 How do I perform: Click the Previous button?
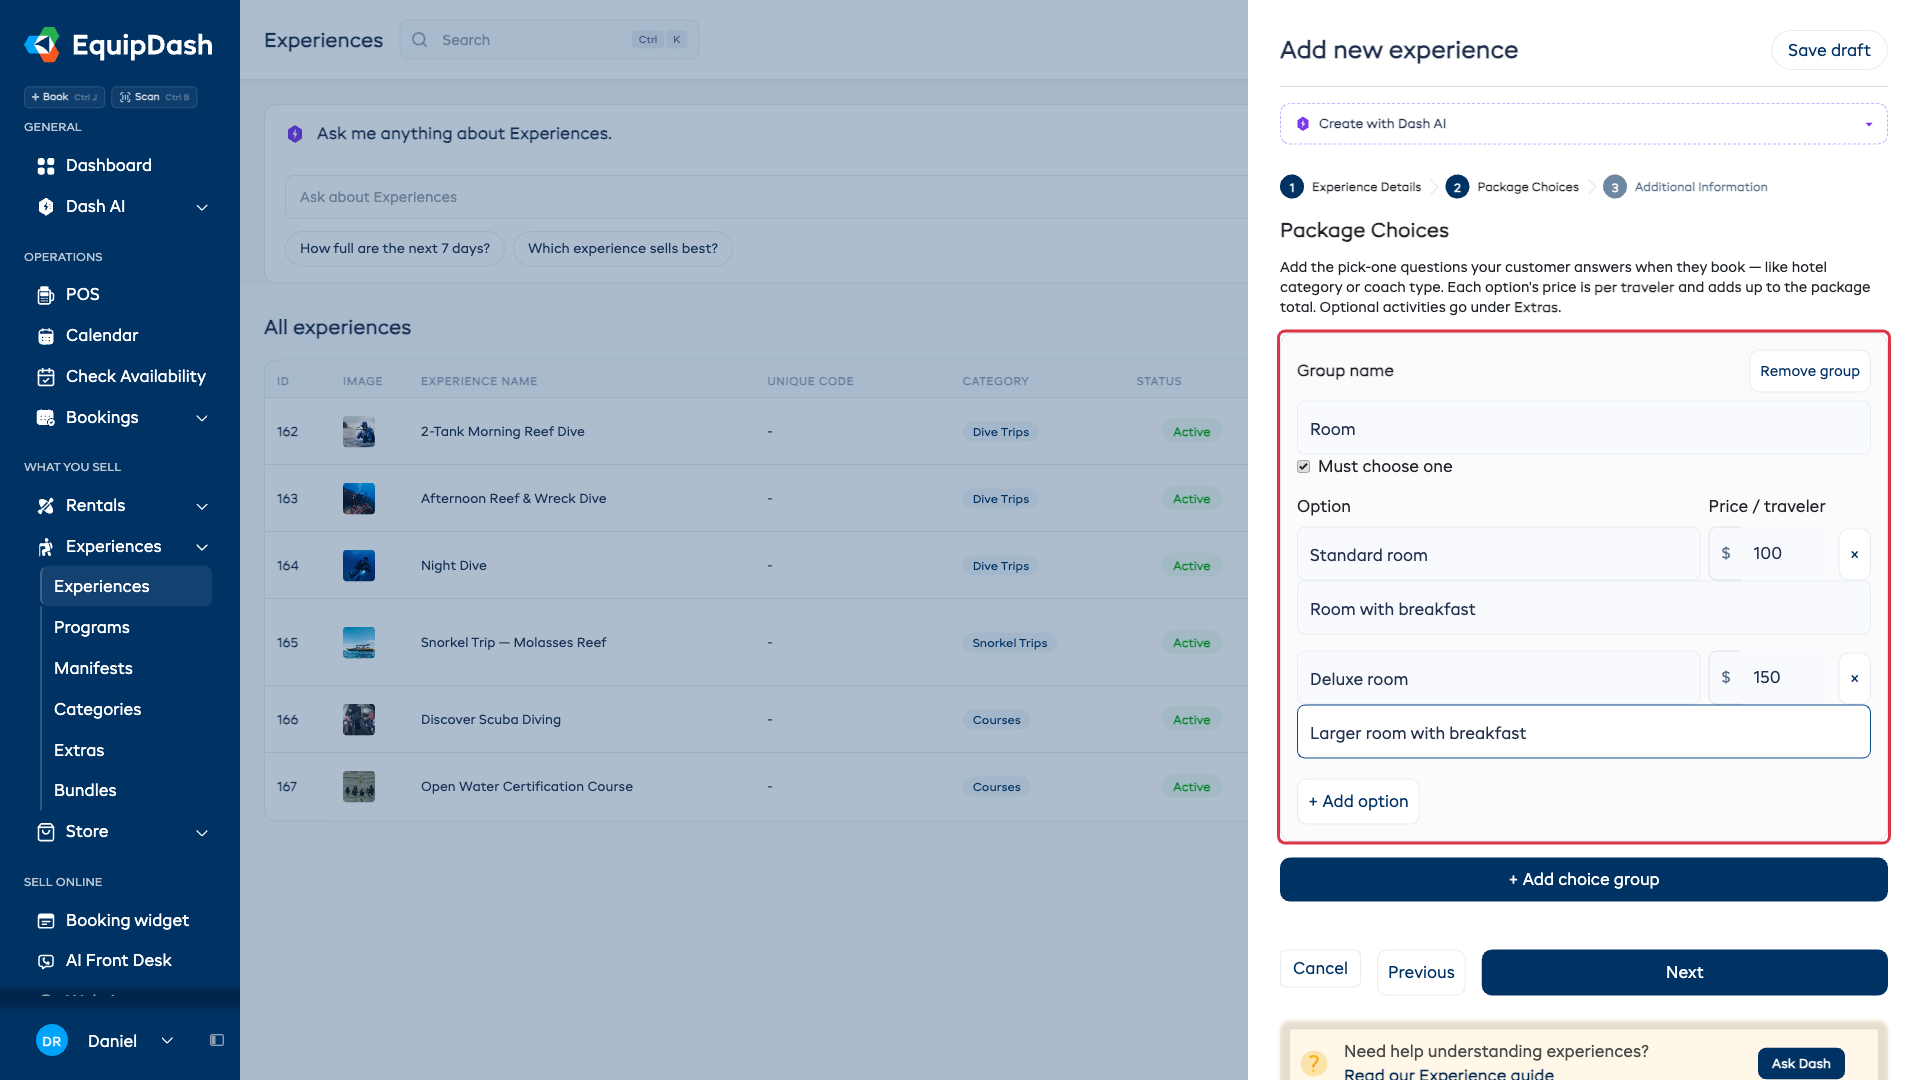pos(1421,972)
